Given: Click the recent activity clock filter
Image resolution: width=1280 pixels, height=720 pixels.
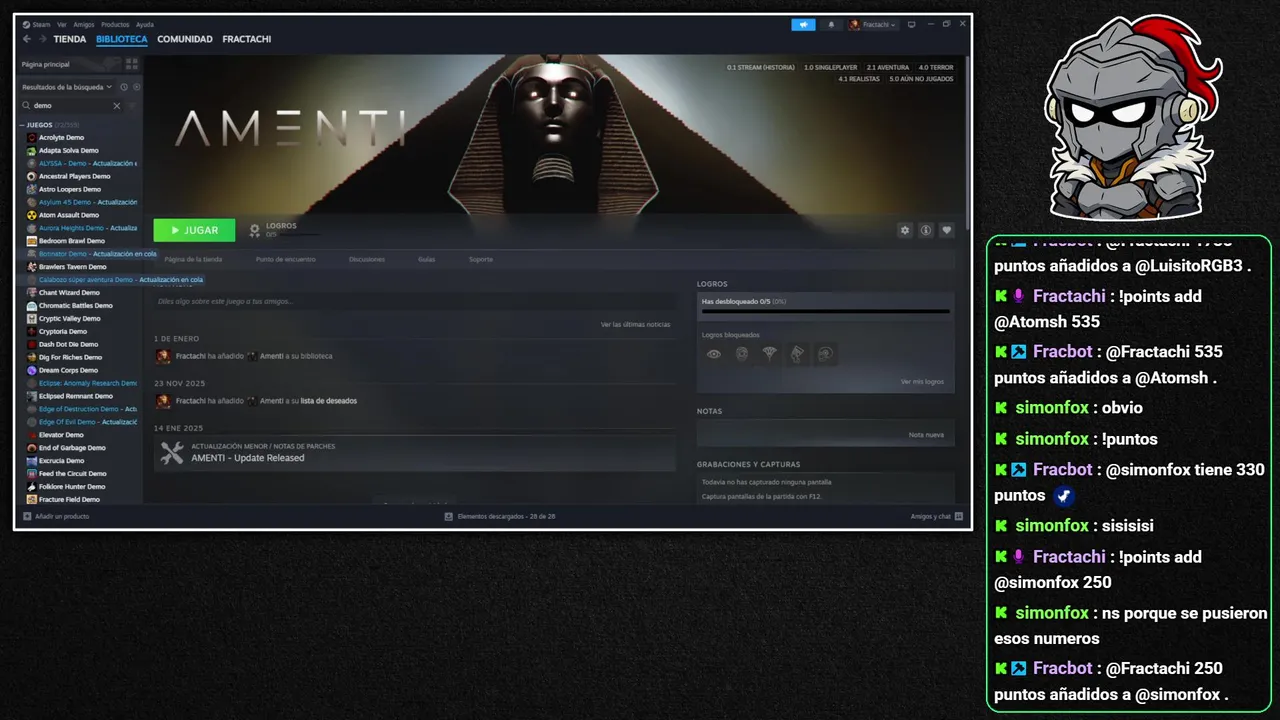Looking at the screenshot, I should point(124,87).
